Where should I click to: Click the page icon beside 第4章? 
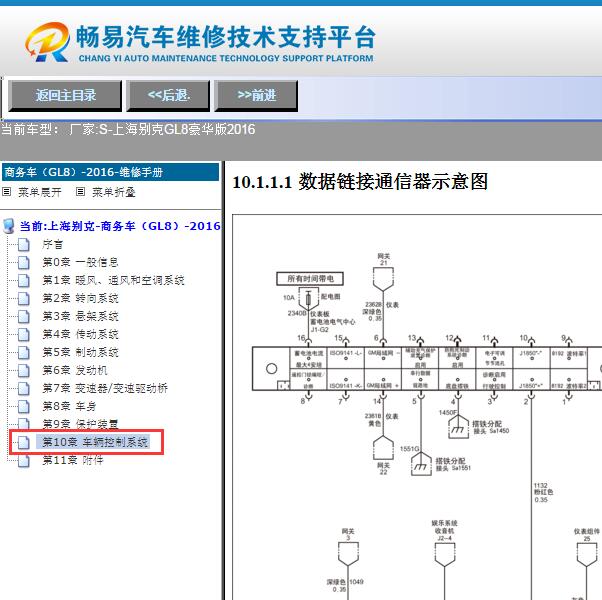pyautogui.click(x=24, y=334)
